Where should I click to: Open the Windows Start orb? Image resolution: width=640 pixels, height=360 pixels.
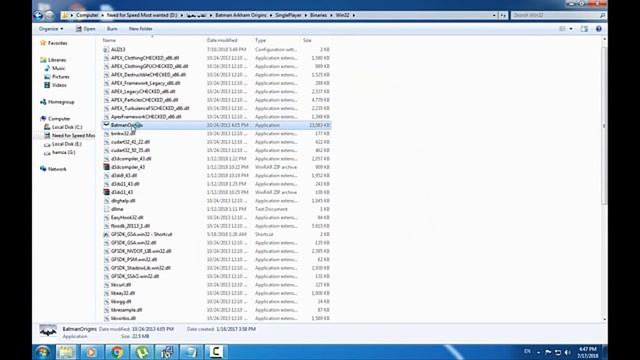(42, 352)
